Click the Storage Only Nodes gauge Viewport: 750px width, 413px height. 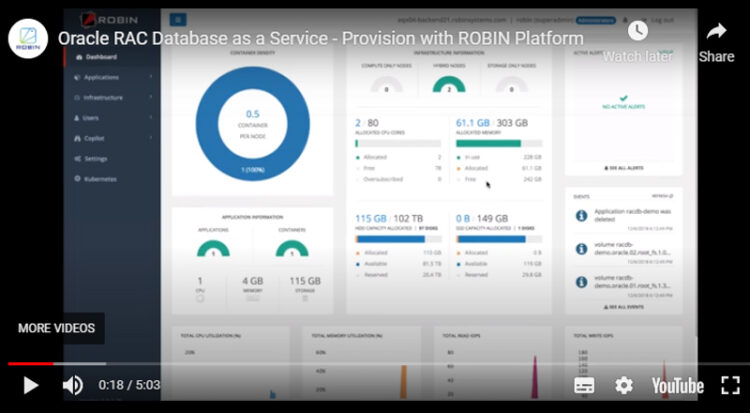512,85
